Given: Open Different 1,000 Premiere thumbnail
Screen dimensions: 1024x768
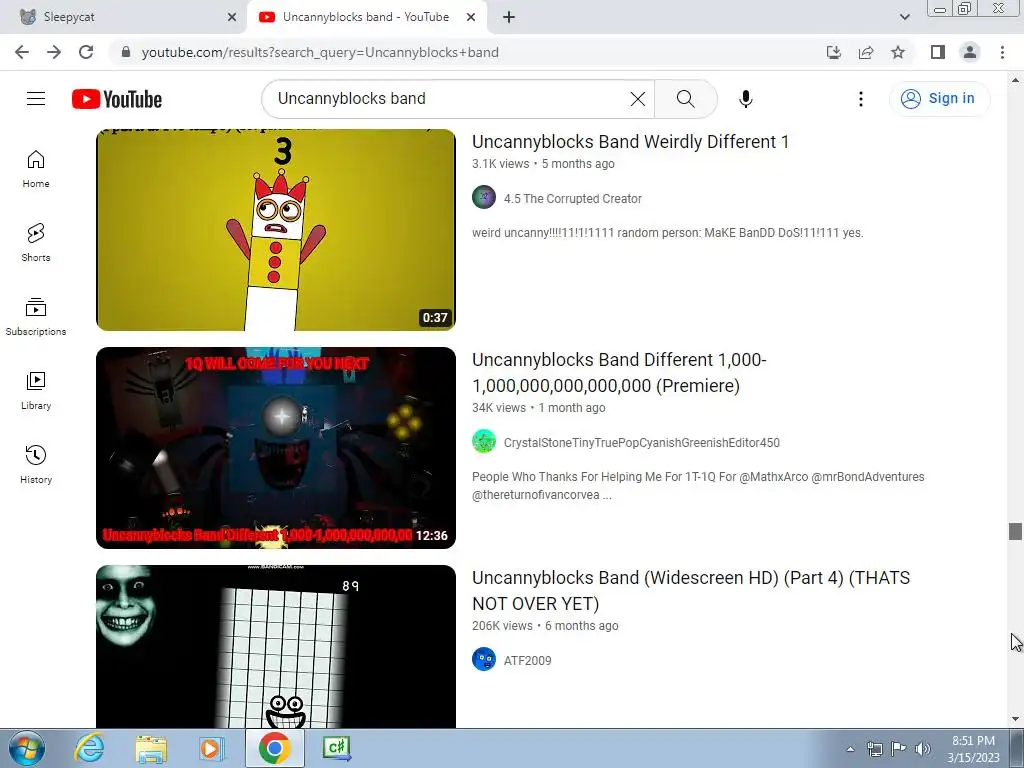Looking at the screenshot, I should (276, 447).
